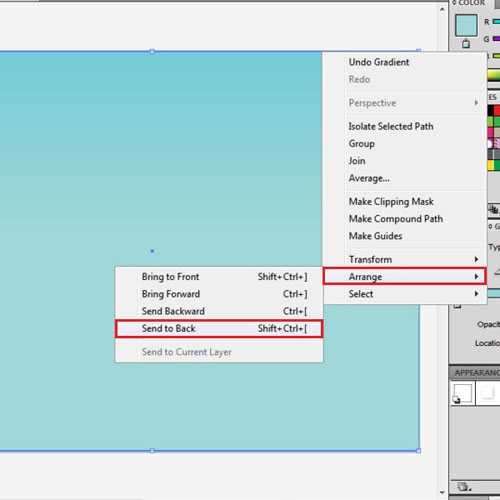
Task: Select the yellow swatch in Swatches panel
Action: click(490, 165)
